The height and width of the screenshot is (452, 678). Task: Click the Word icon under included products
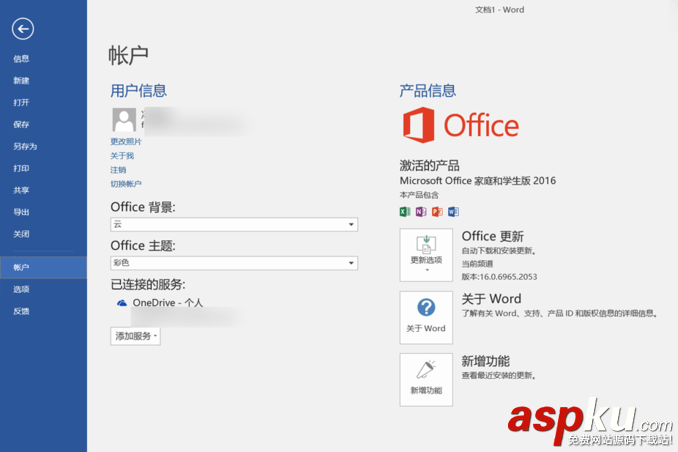pos(453,212)
